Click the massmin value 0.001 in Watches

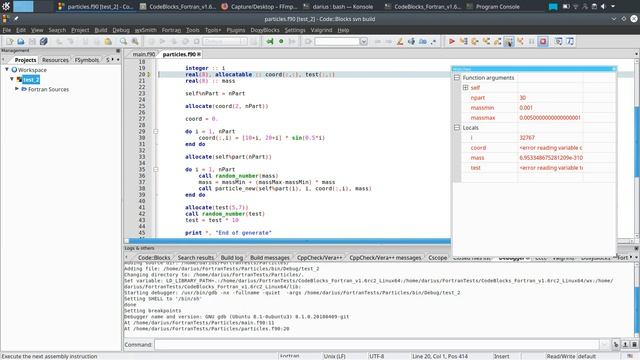[526, 108]
